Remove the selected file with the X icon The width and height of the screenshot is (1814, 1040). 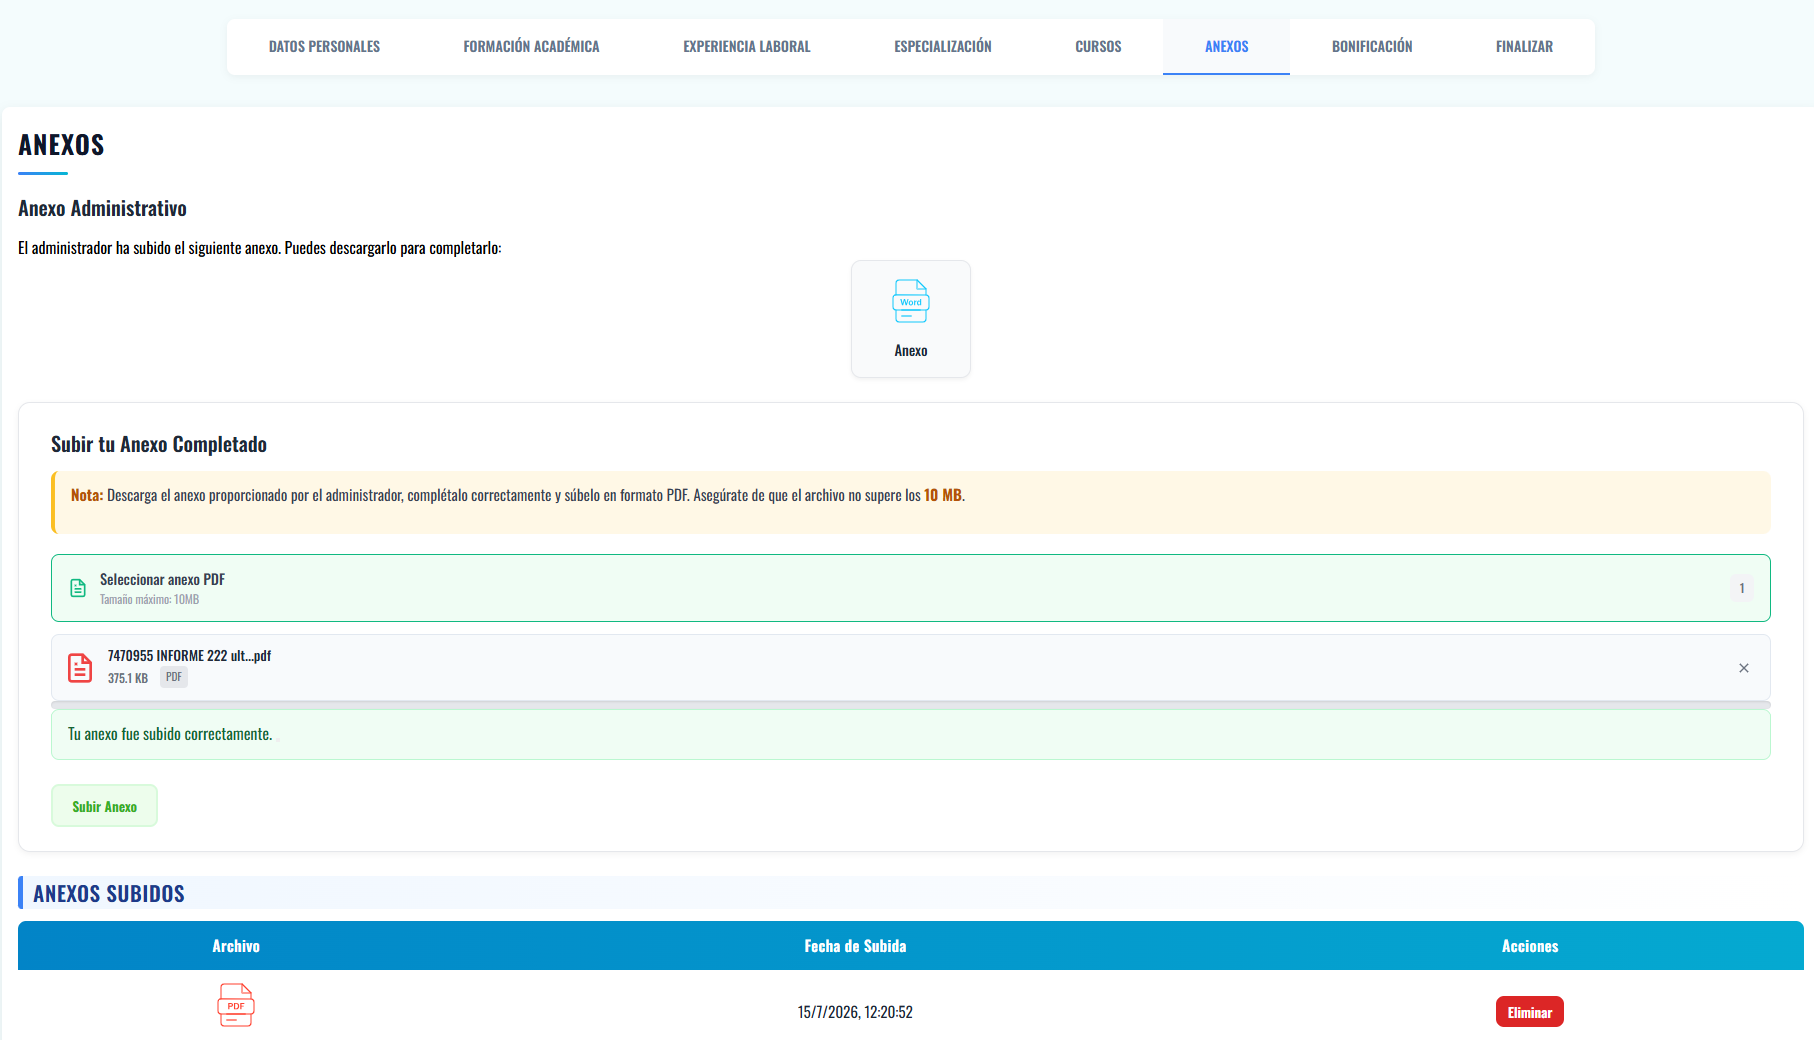tap(1743, 668)
